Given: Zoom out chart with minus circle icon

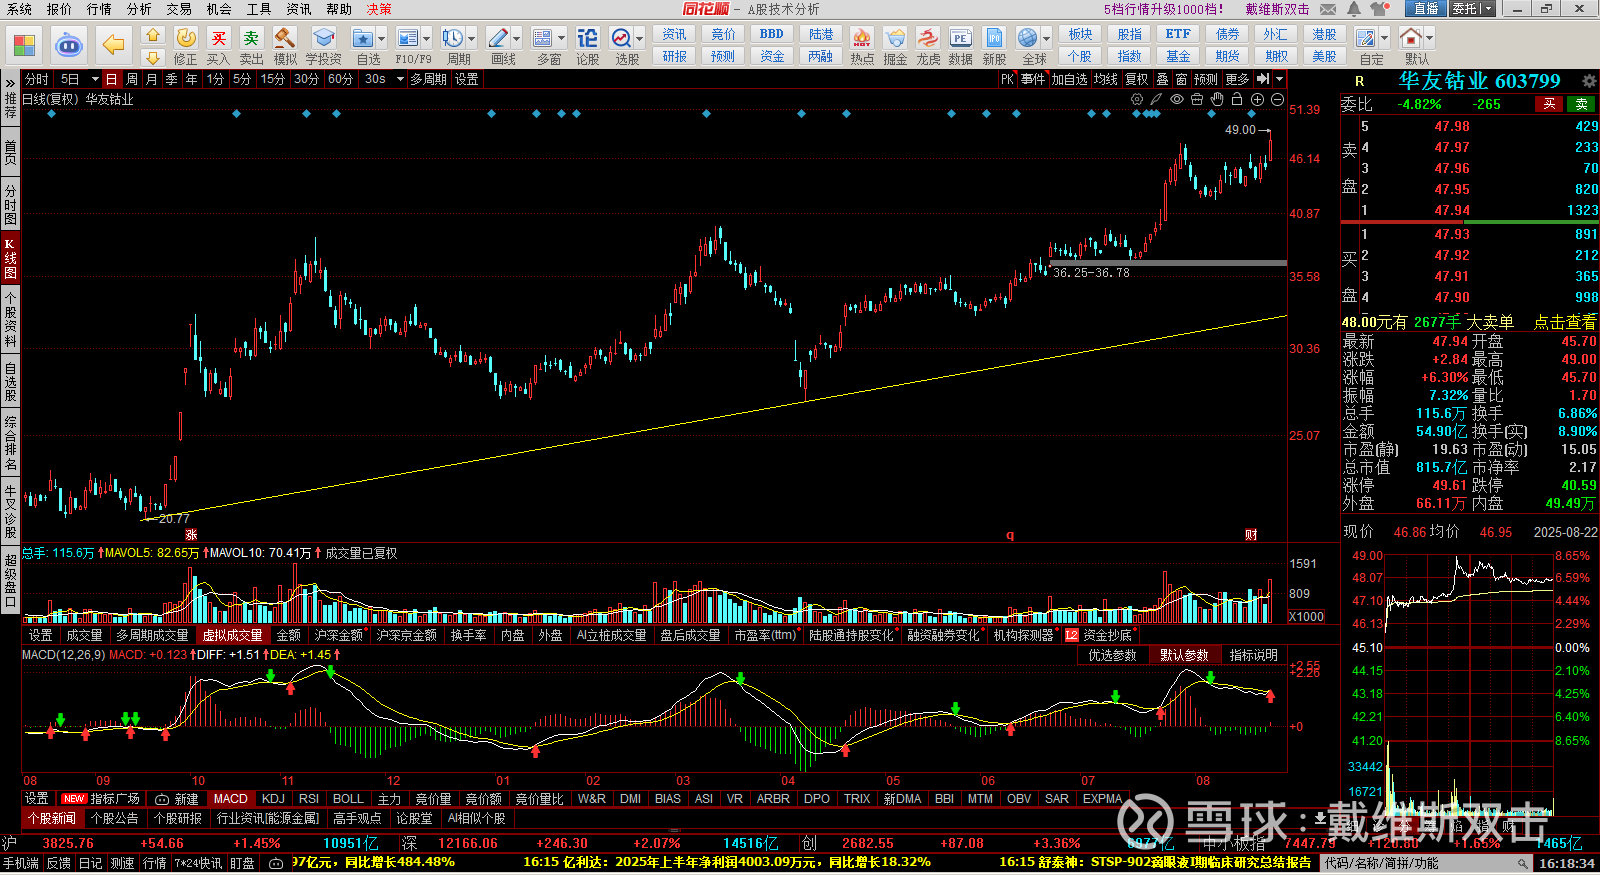Looking at the screenshot, I should (1277, 99).
